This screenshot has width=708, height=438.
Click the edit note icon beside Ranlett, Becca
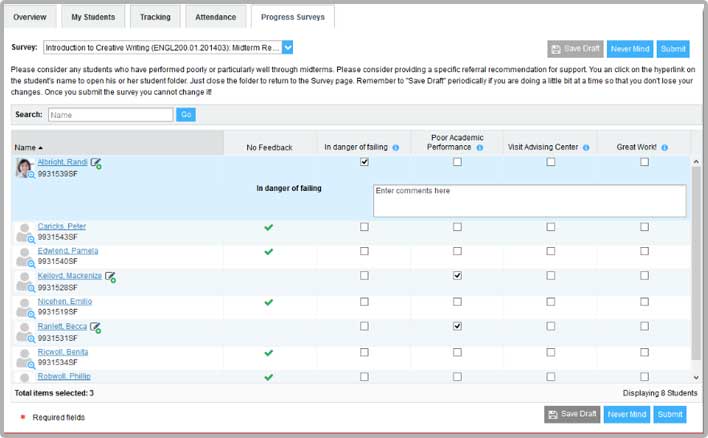95,327
